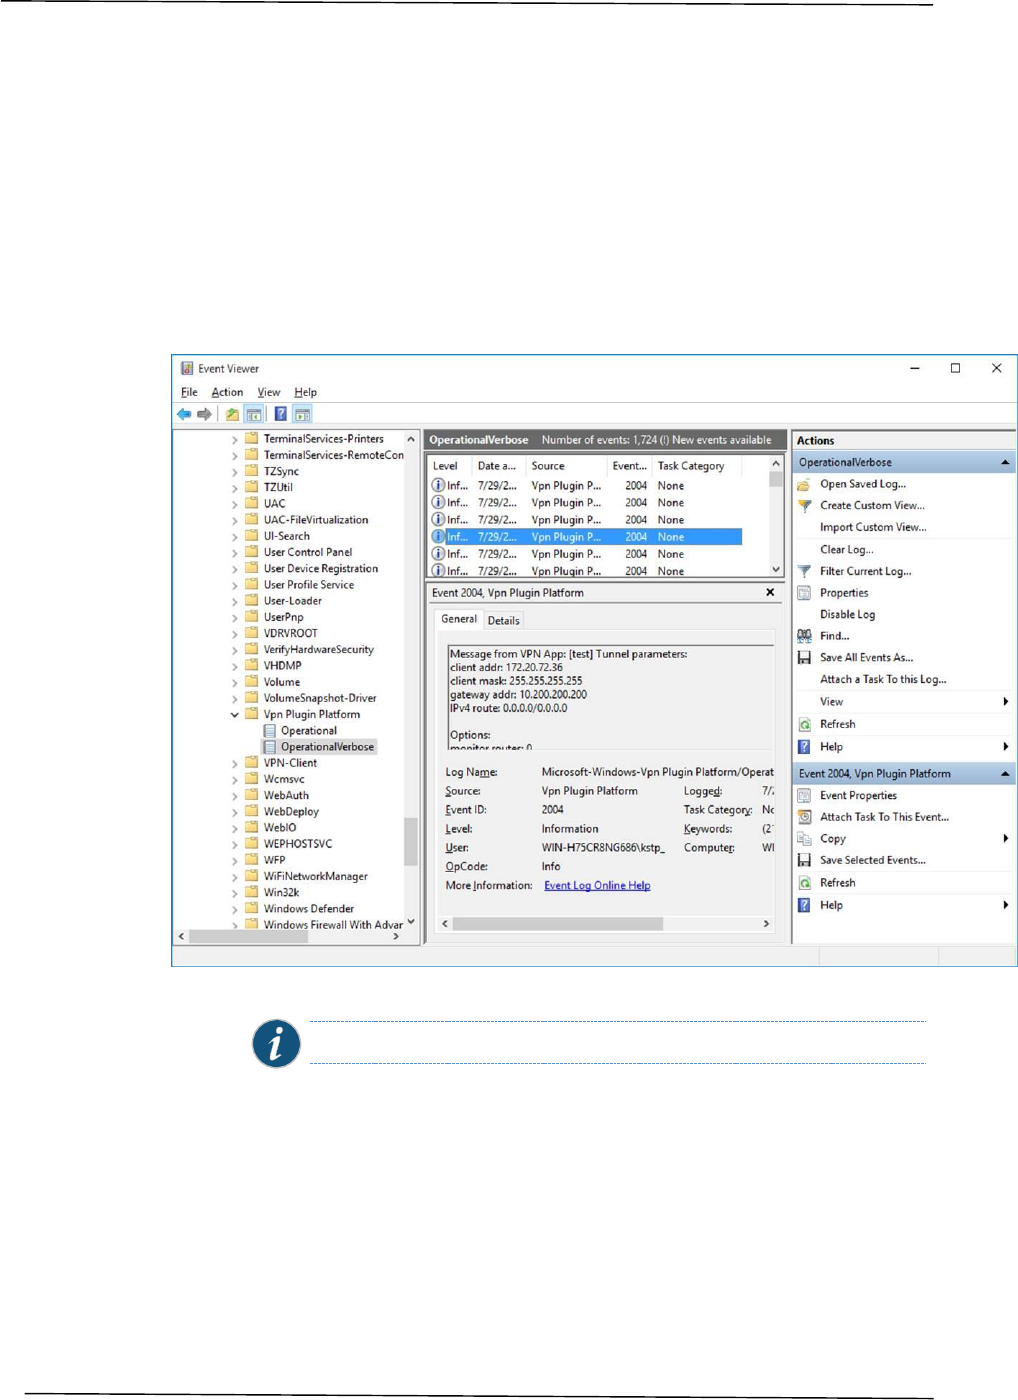Select the VolumeSnapshot-Driver tree item
The width and height of the screenshot is (1018, 1400).
coord(319,698)
